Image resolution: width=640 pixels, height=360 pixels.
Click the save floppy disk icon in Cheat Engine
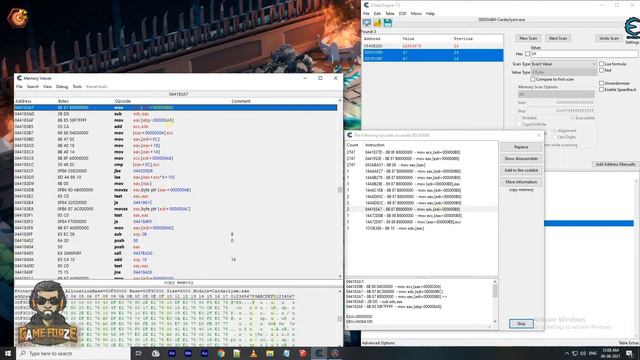click(387, 23)
